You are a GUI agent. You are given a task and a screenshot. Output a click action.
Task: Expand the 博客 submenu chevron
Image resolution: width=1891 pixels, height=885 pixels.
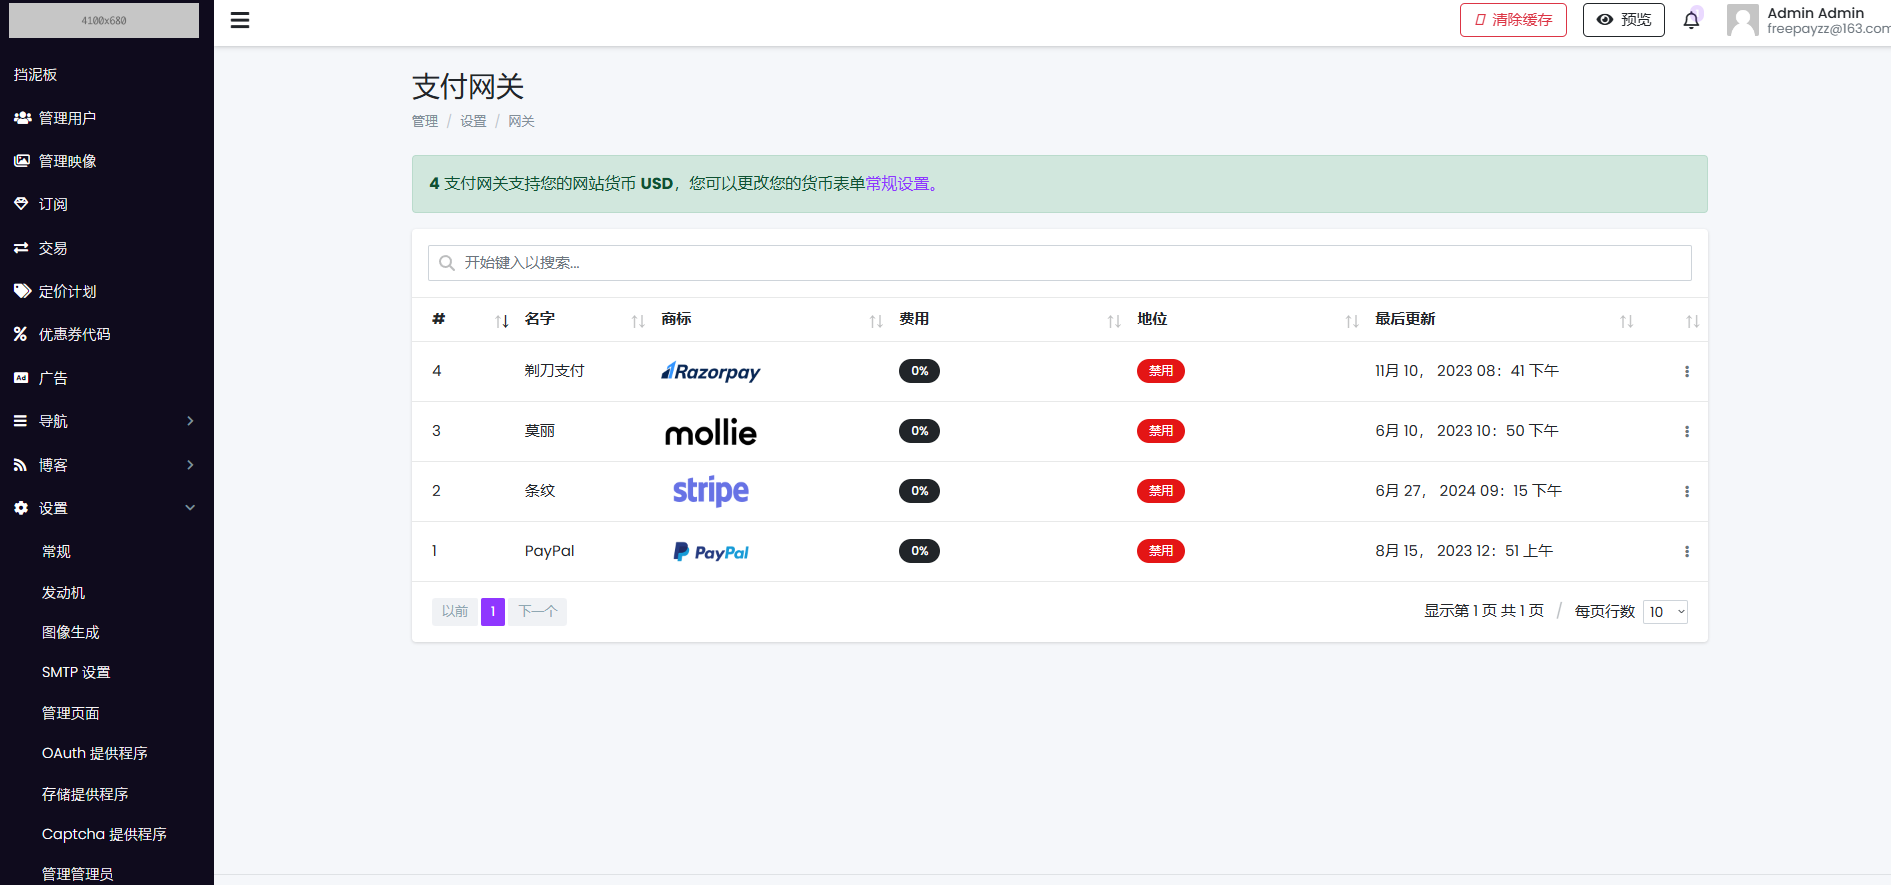[x=190, y=465]
